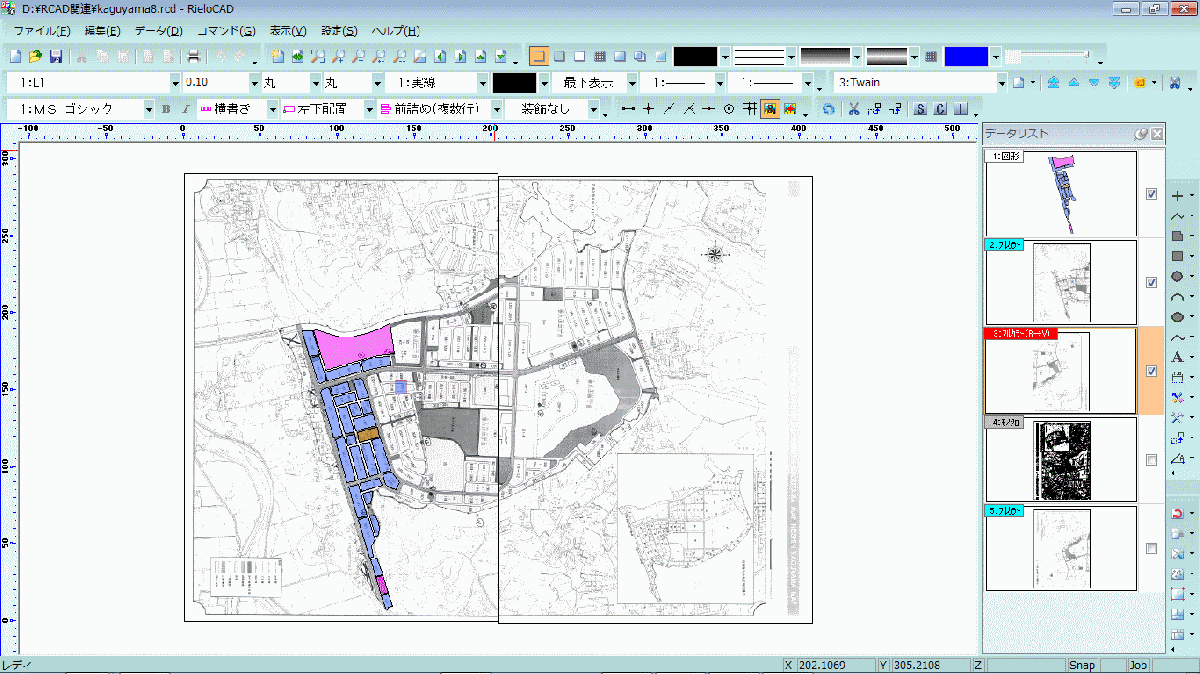1200x674 pixels.
Task: Toggle the highlighted raster display button in snap toolbar
Action: tap(770, 109)
